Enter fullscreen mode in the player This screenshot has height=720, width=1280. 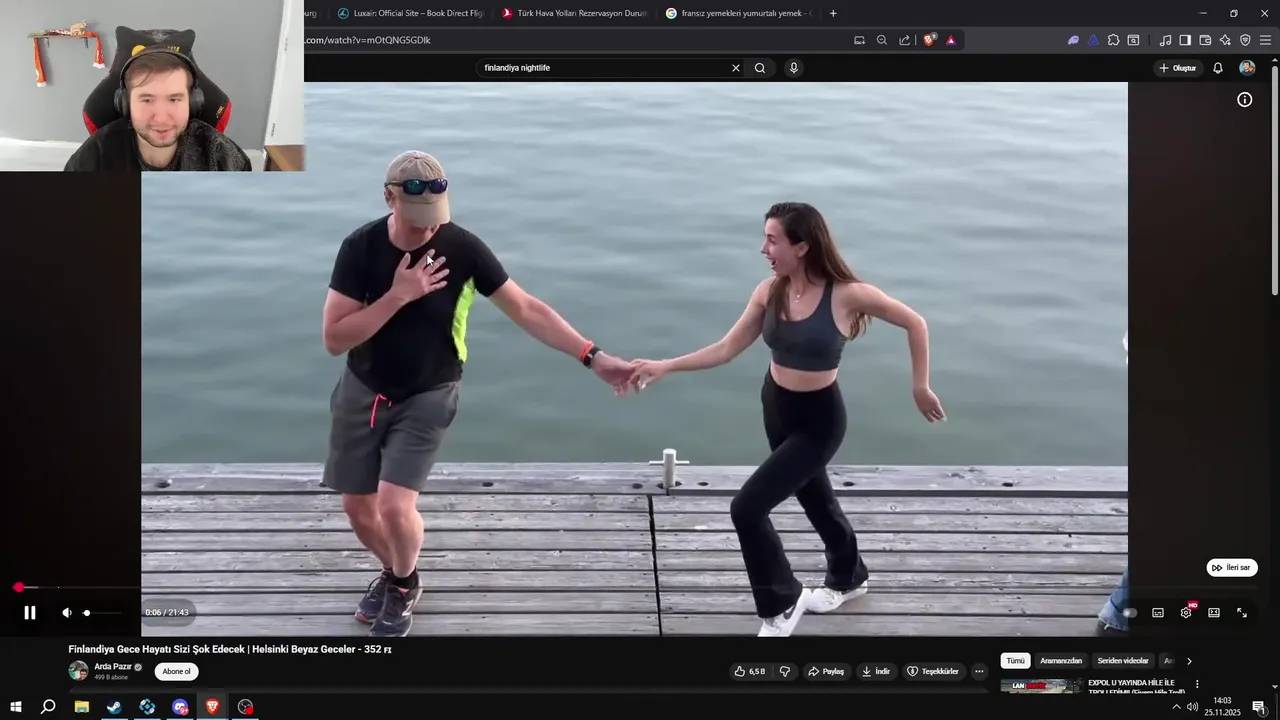pos(1242,613)
